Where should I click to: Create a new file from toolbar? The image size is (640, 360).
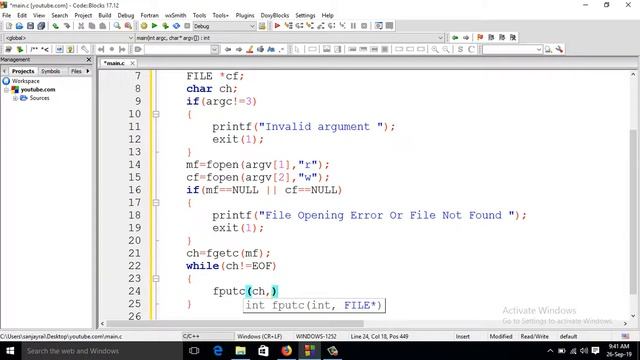(x=9, y=26)
